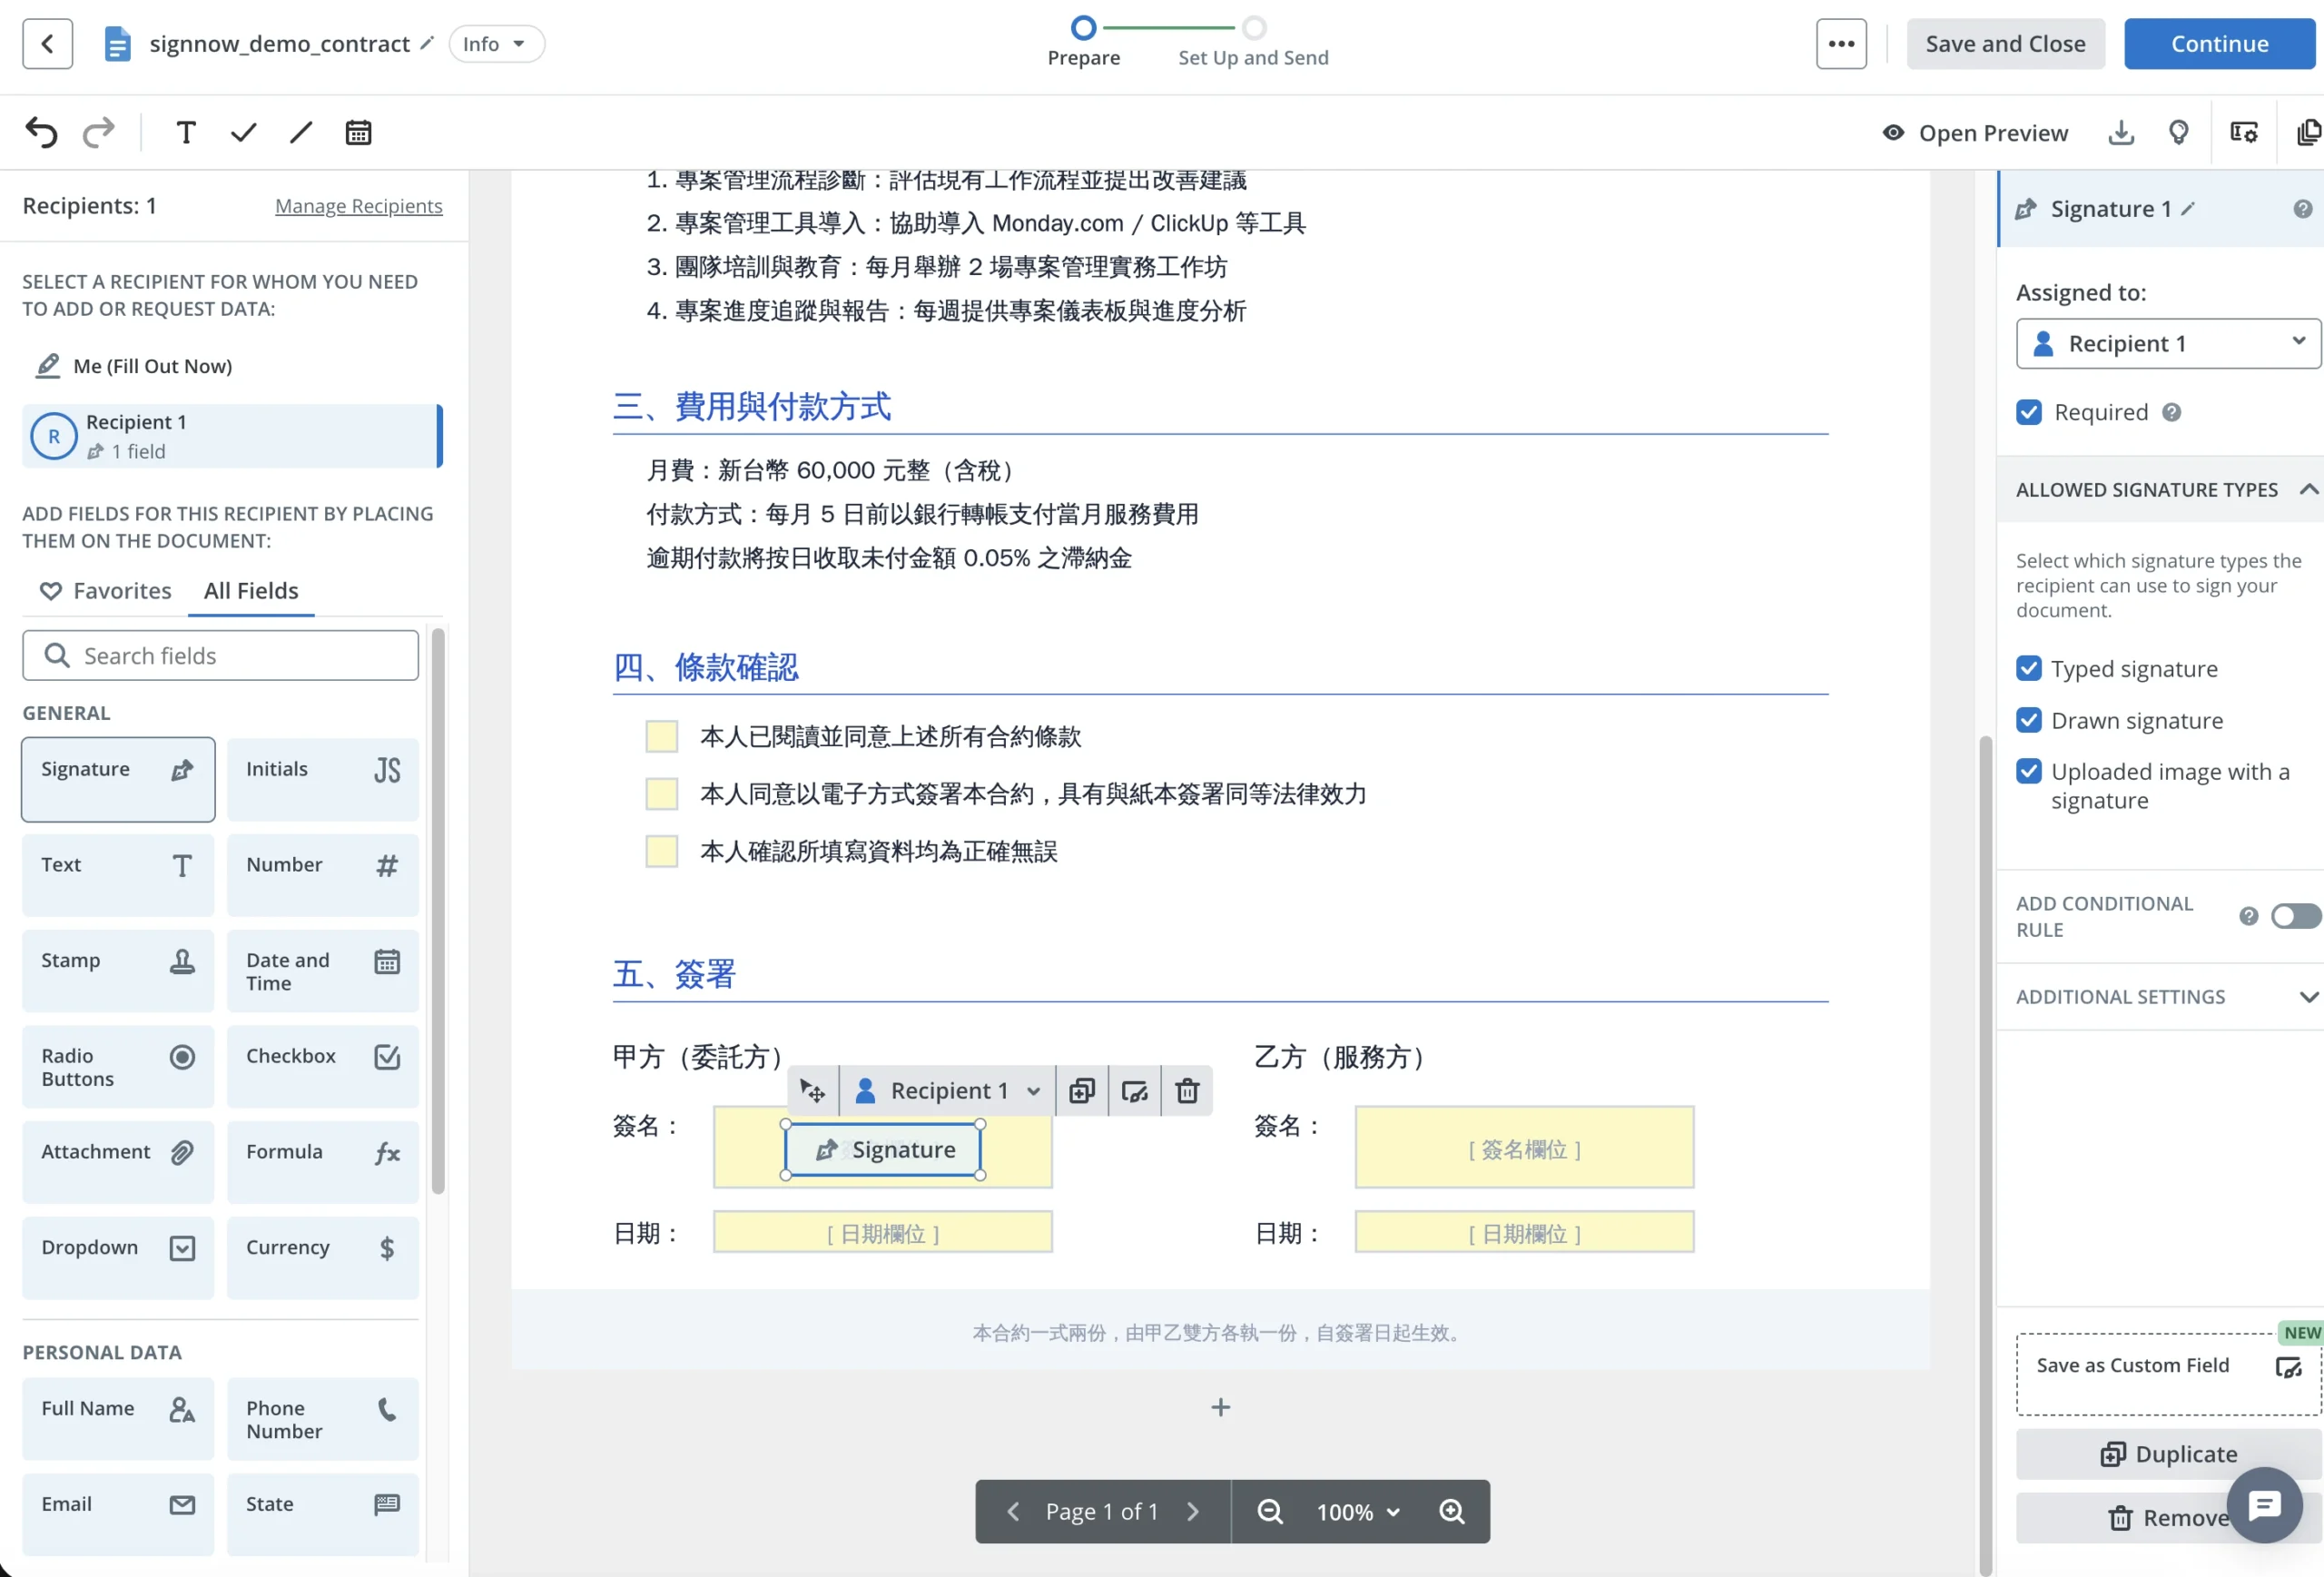Uncheck the Required checkbox
This screenshot has width=2324, height=1577.
pyautogui.click(x=2029, y=411)
